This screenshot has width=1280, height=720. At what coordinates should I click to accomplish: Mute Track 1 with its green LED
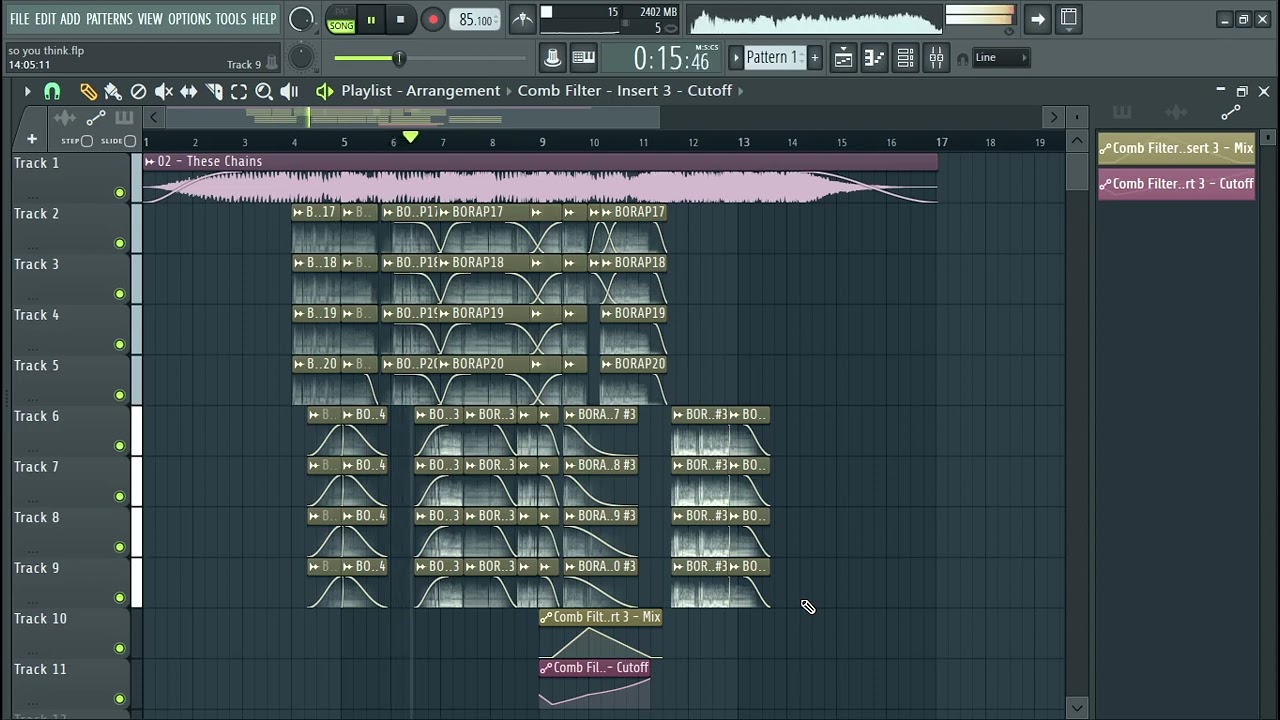pos(120,192)
